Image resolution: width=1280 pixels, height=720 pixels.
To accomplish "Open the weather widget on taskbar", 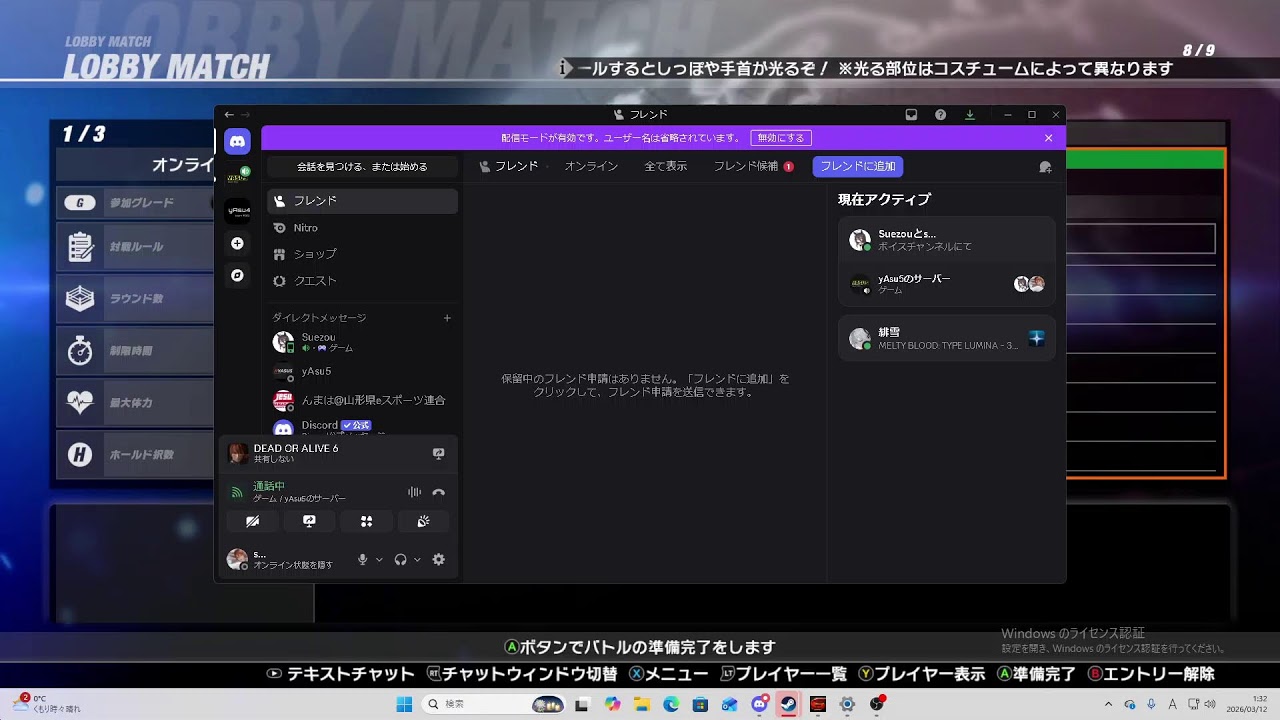I will click(48, 704).
